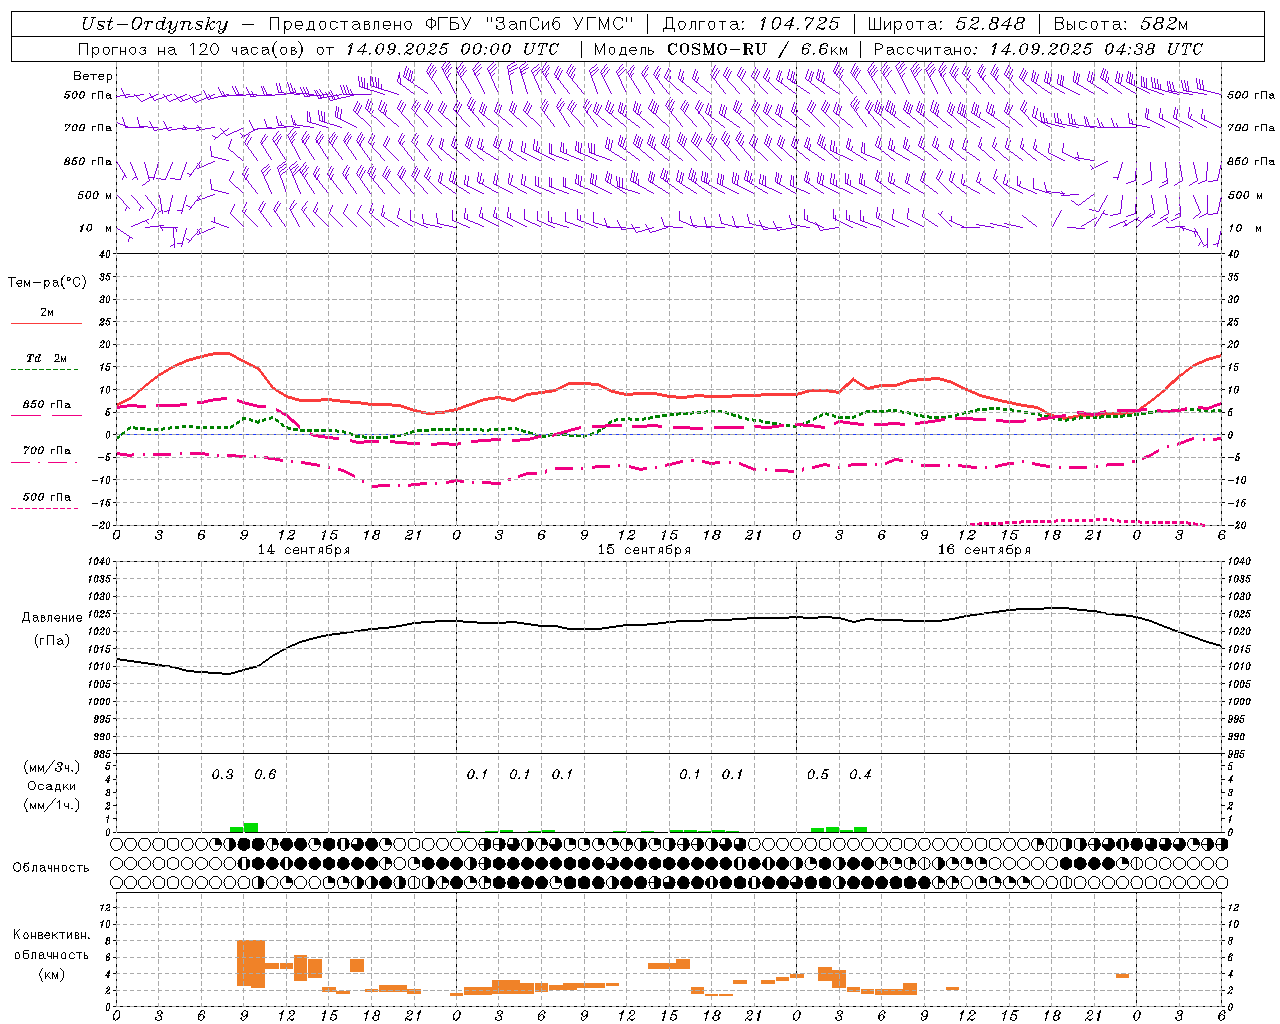Select the 'Долгота: 104.725' longitude field

pos(751,25)
